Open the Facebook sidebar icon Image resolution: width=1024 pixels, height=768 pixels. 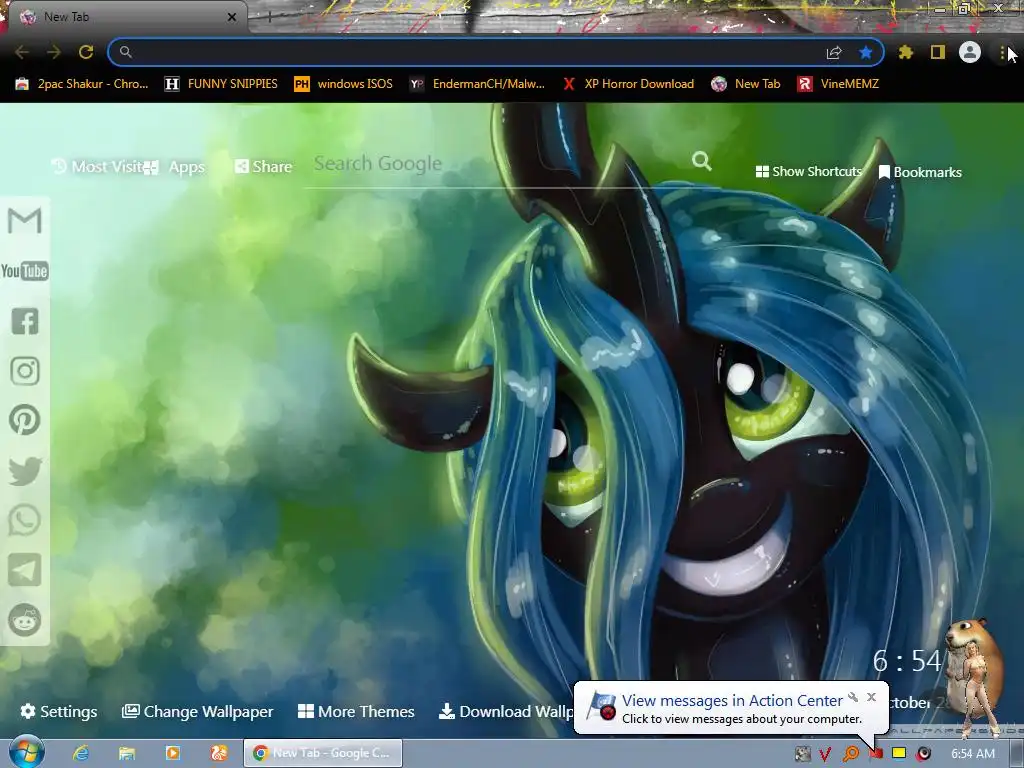(25, 321)
